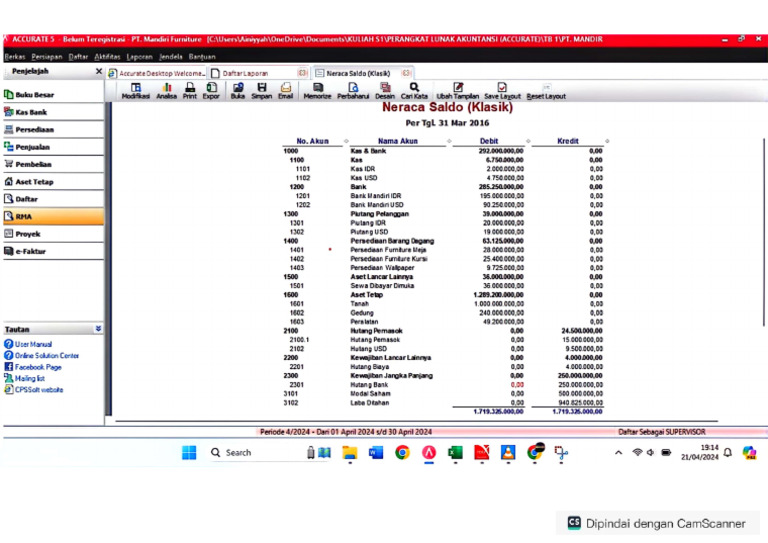This screenshot has width=768, height=543.
Task: Open Google Chrome from the taskbar
Action: tap(402, 453)
